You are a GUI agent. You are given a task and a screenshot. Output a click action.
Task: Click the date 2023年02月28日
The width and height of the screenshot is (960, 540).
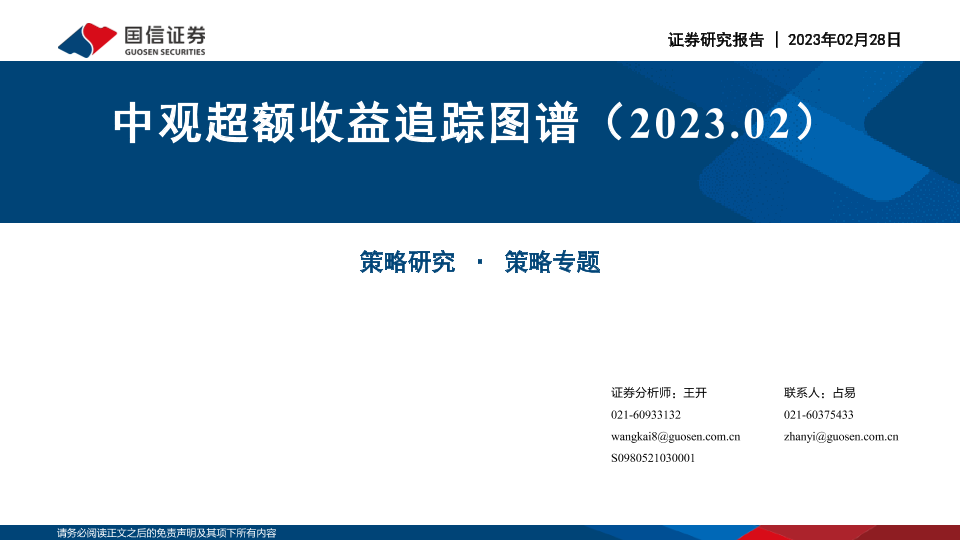(x=845, y=40)
